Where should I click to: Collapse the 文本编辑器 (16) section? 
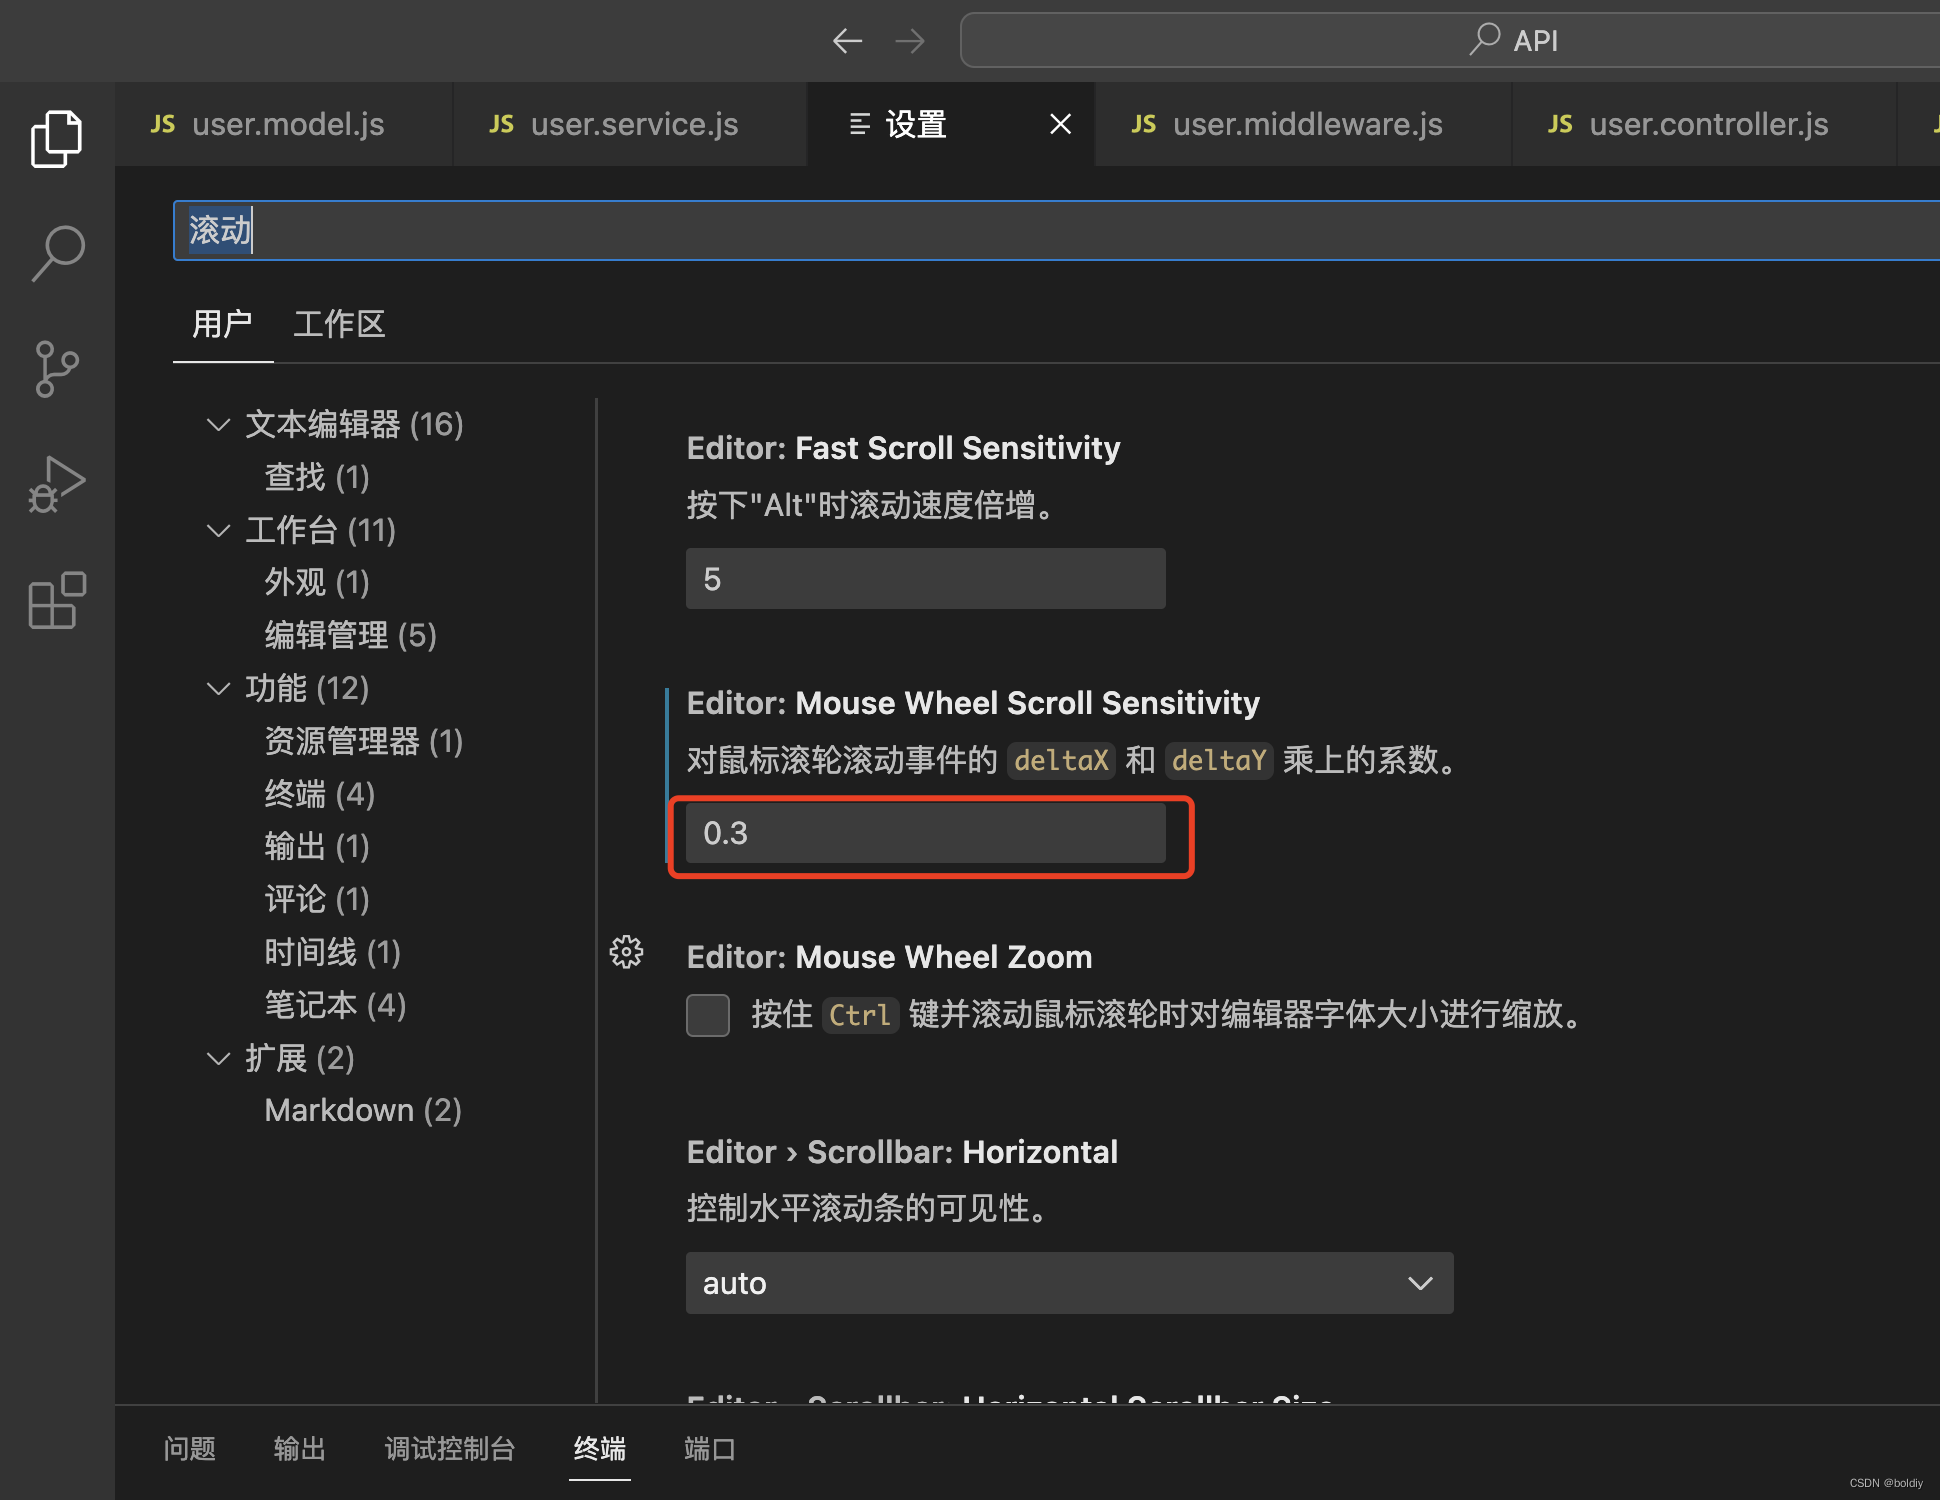click(x=218, y=424)
